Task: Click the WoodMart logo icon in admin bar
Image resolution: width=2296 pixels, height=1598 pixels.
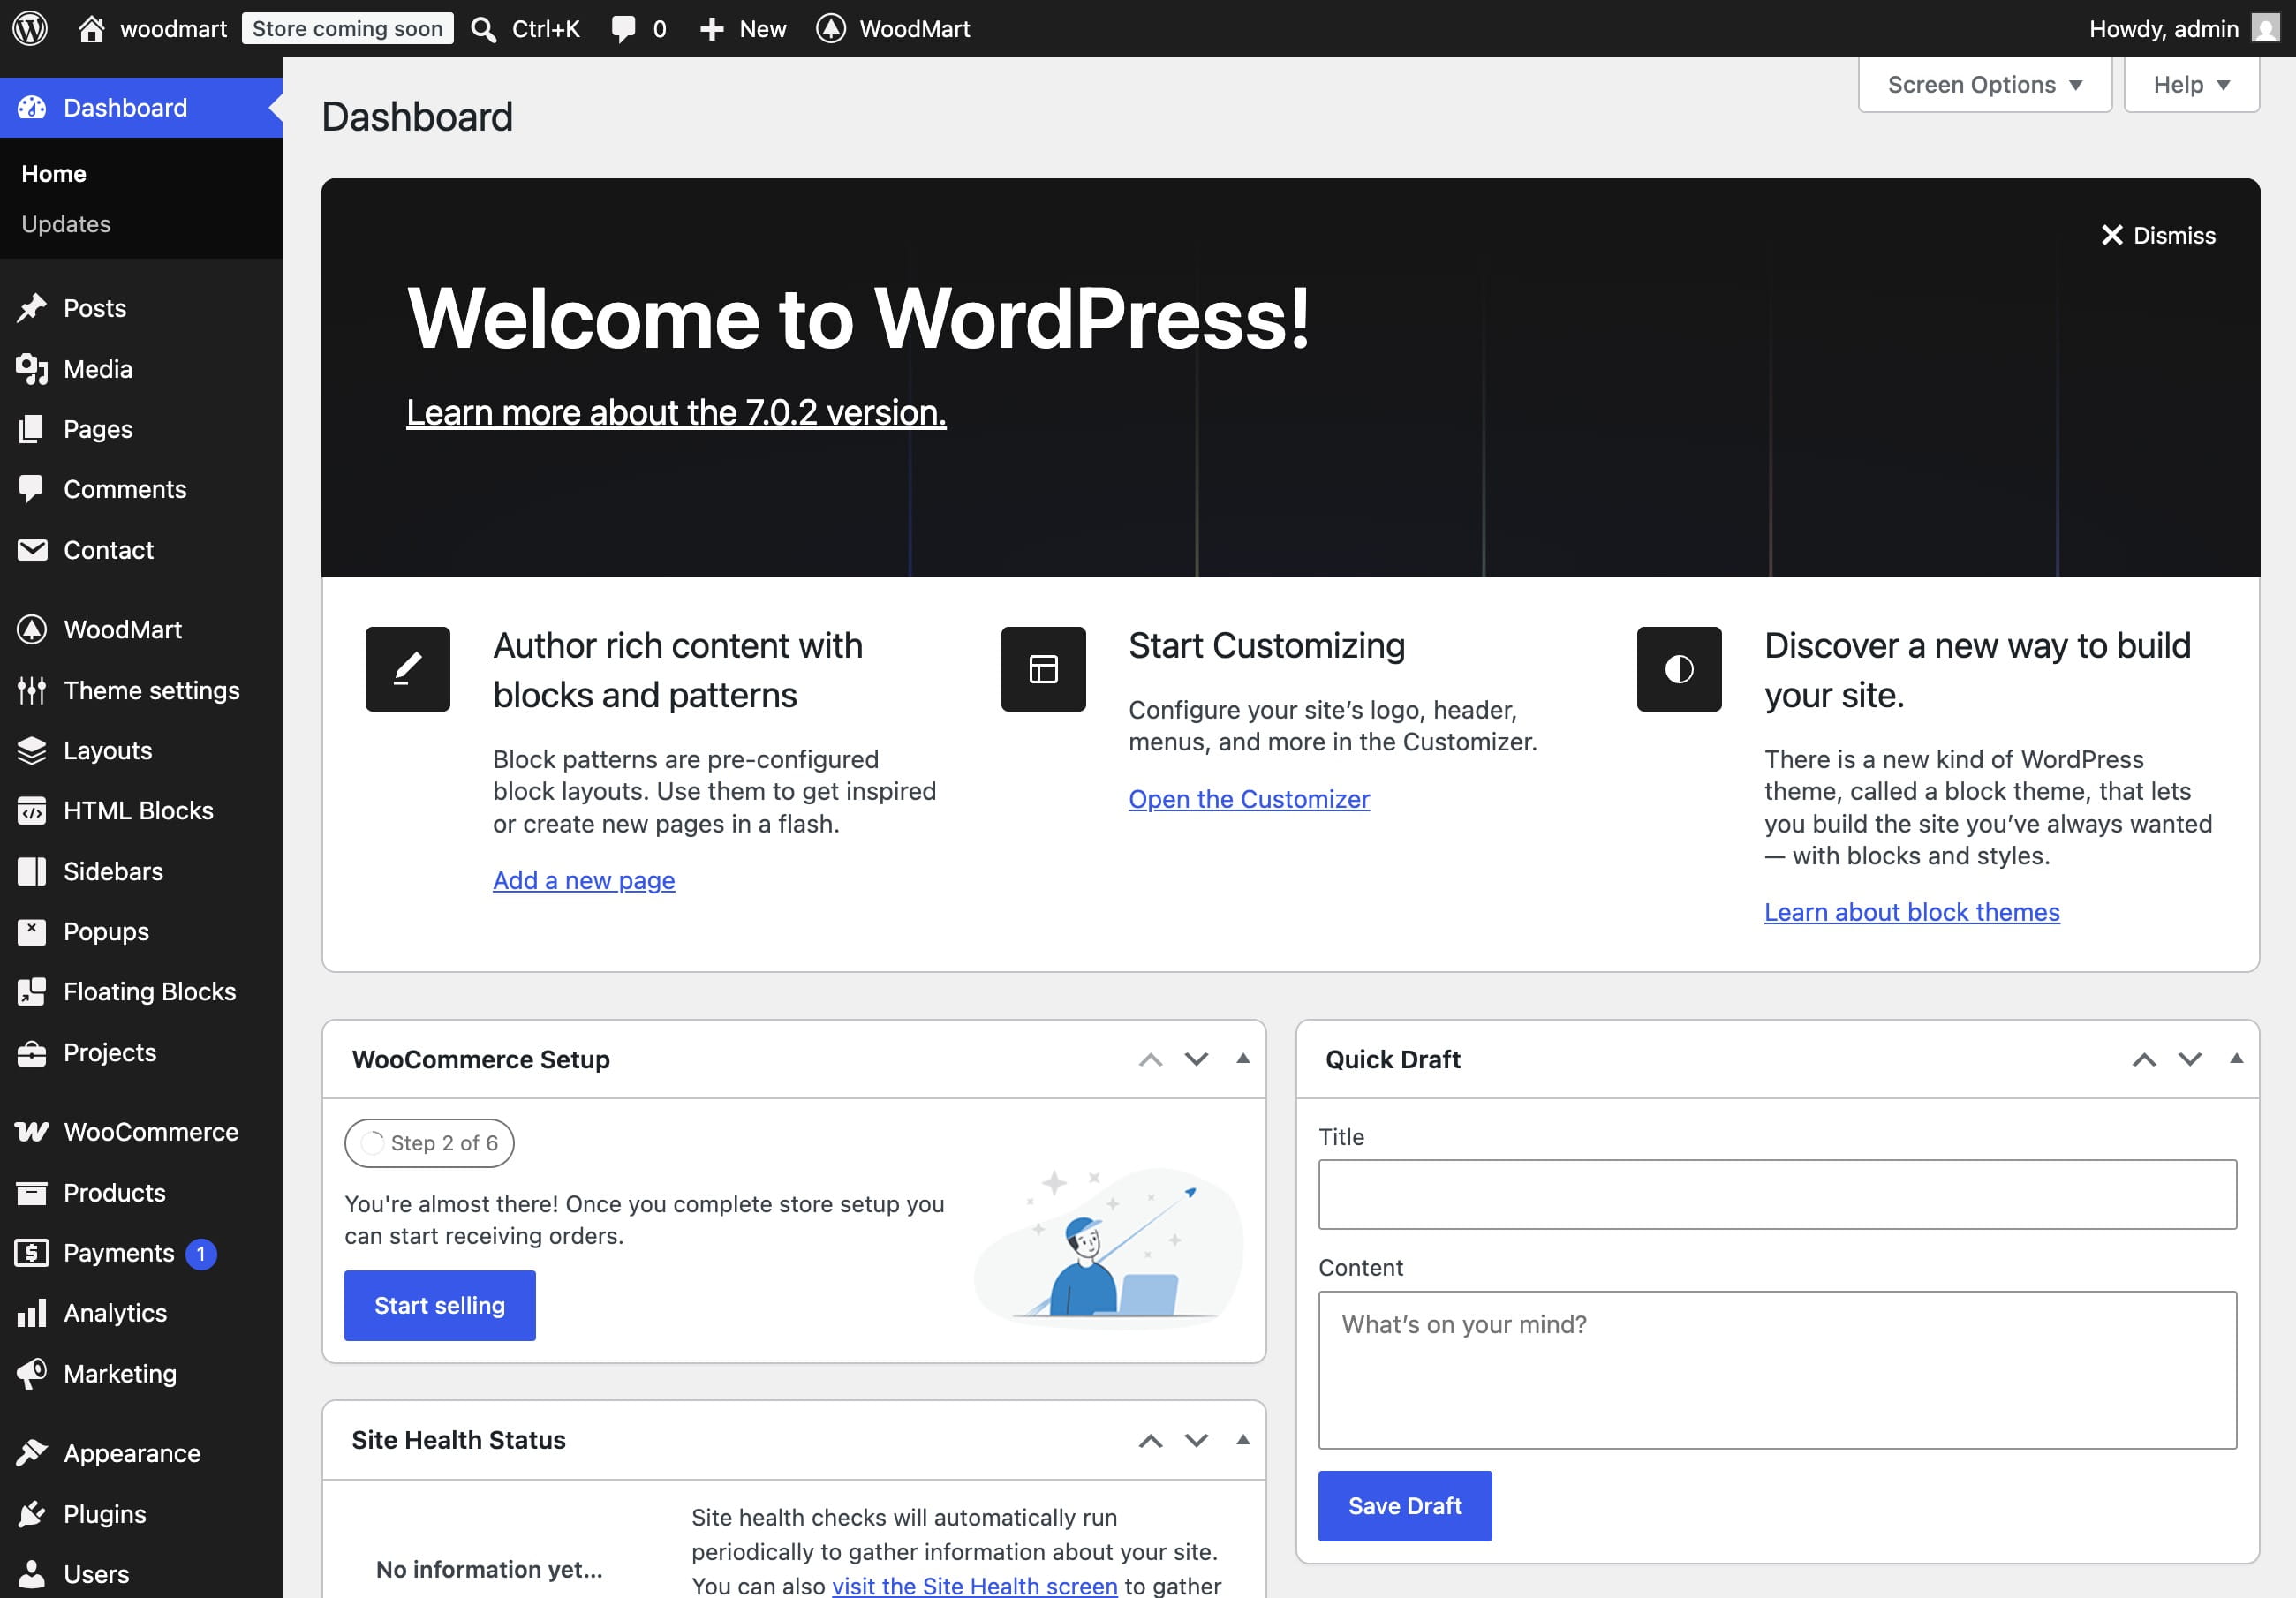Action: (830, 28)
